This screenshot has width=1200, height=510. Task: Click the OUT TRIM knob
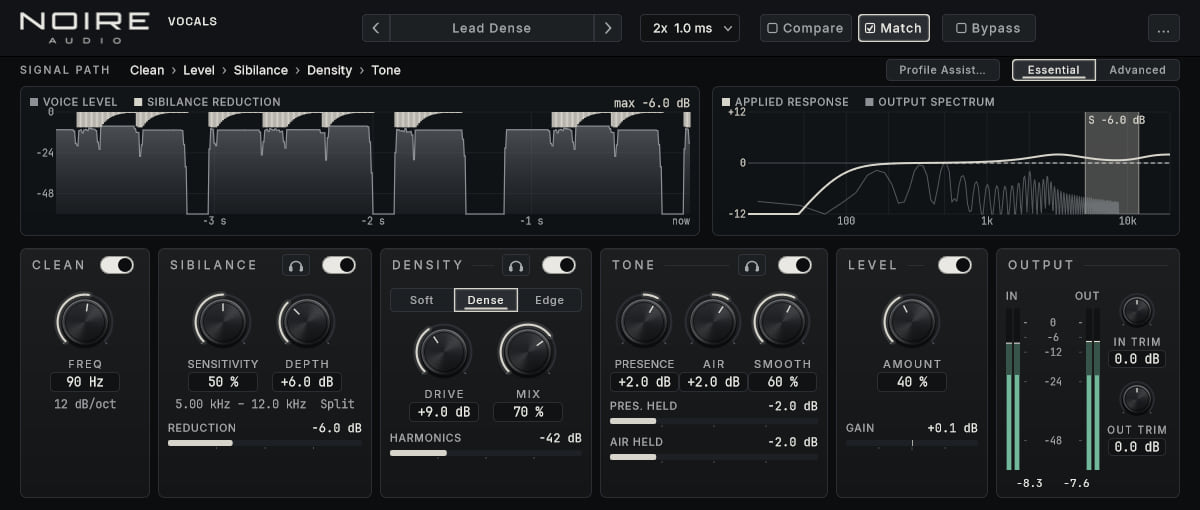pos(1138,399)
